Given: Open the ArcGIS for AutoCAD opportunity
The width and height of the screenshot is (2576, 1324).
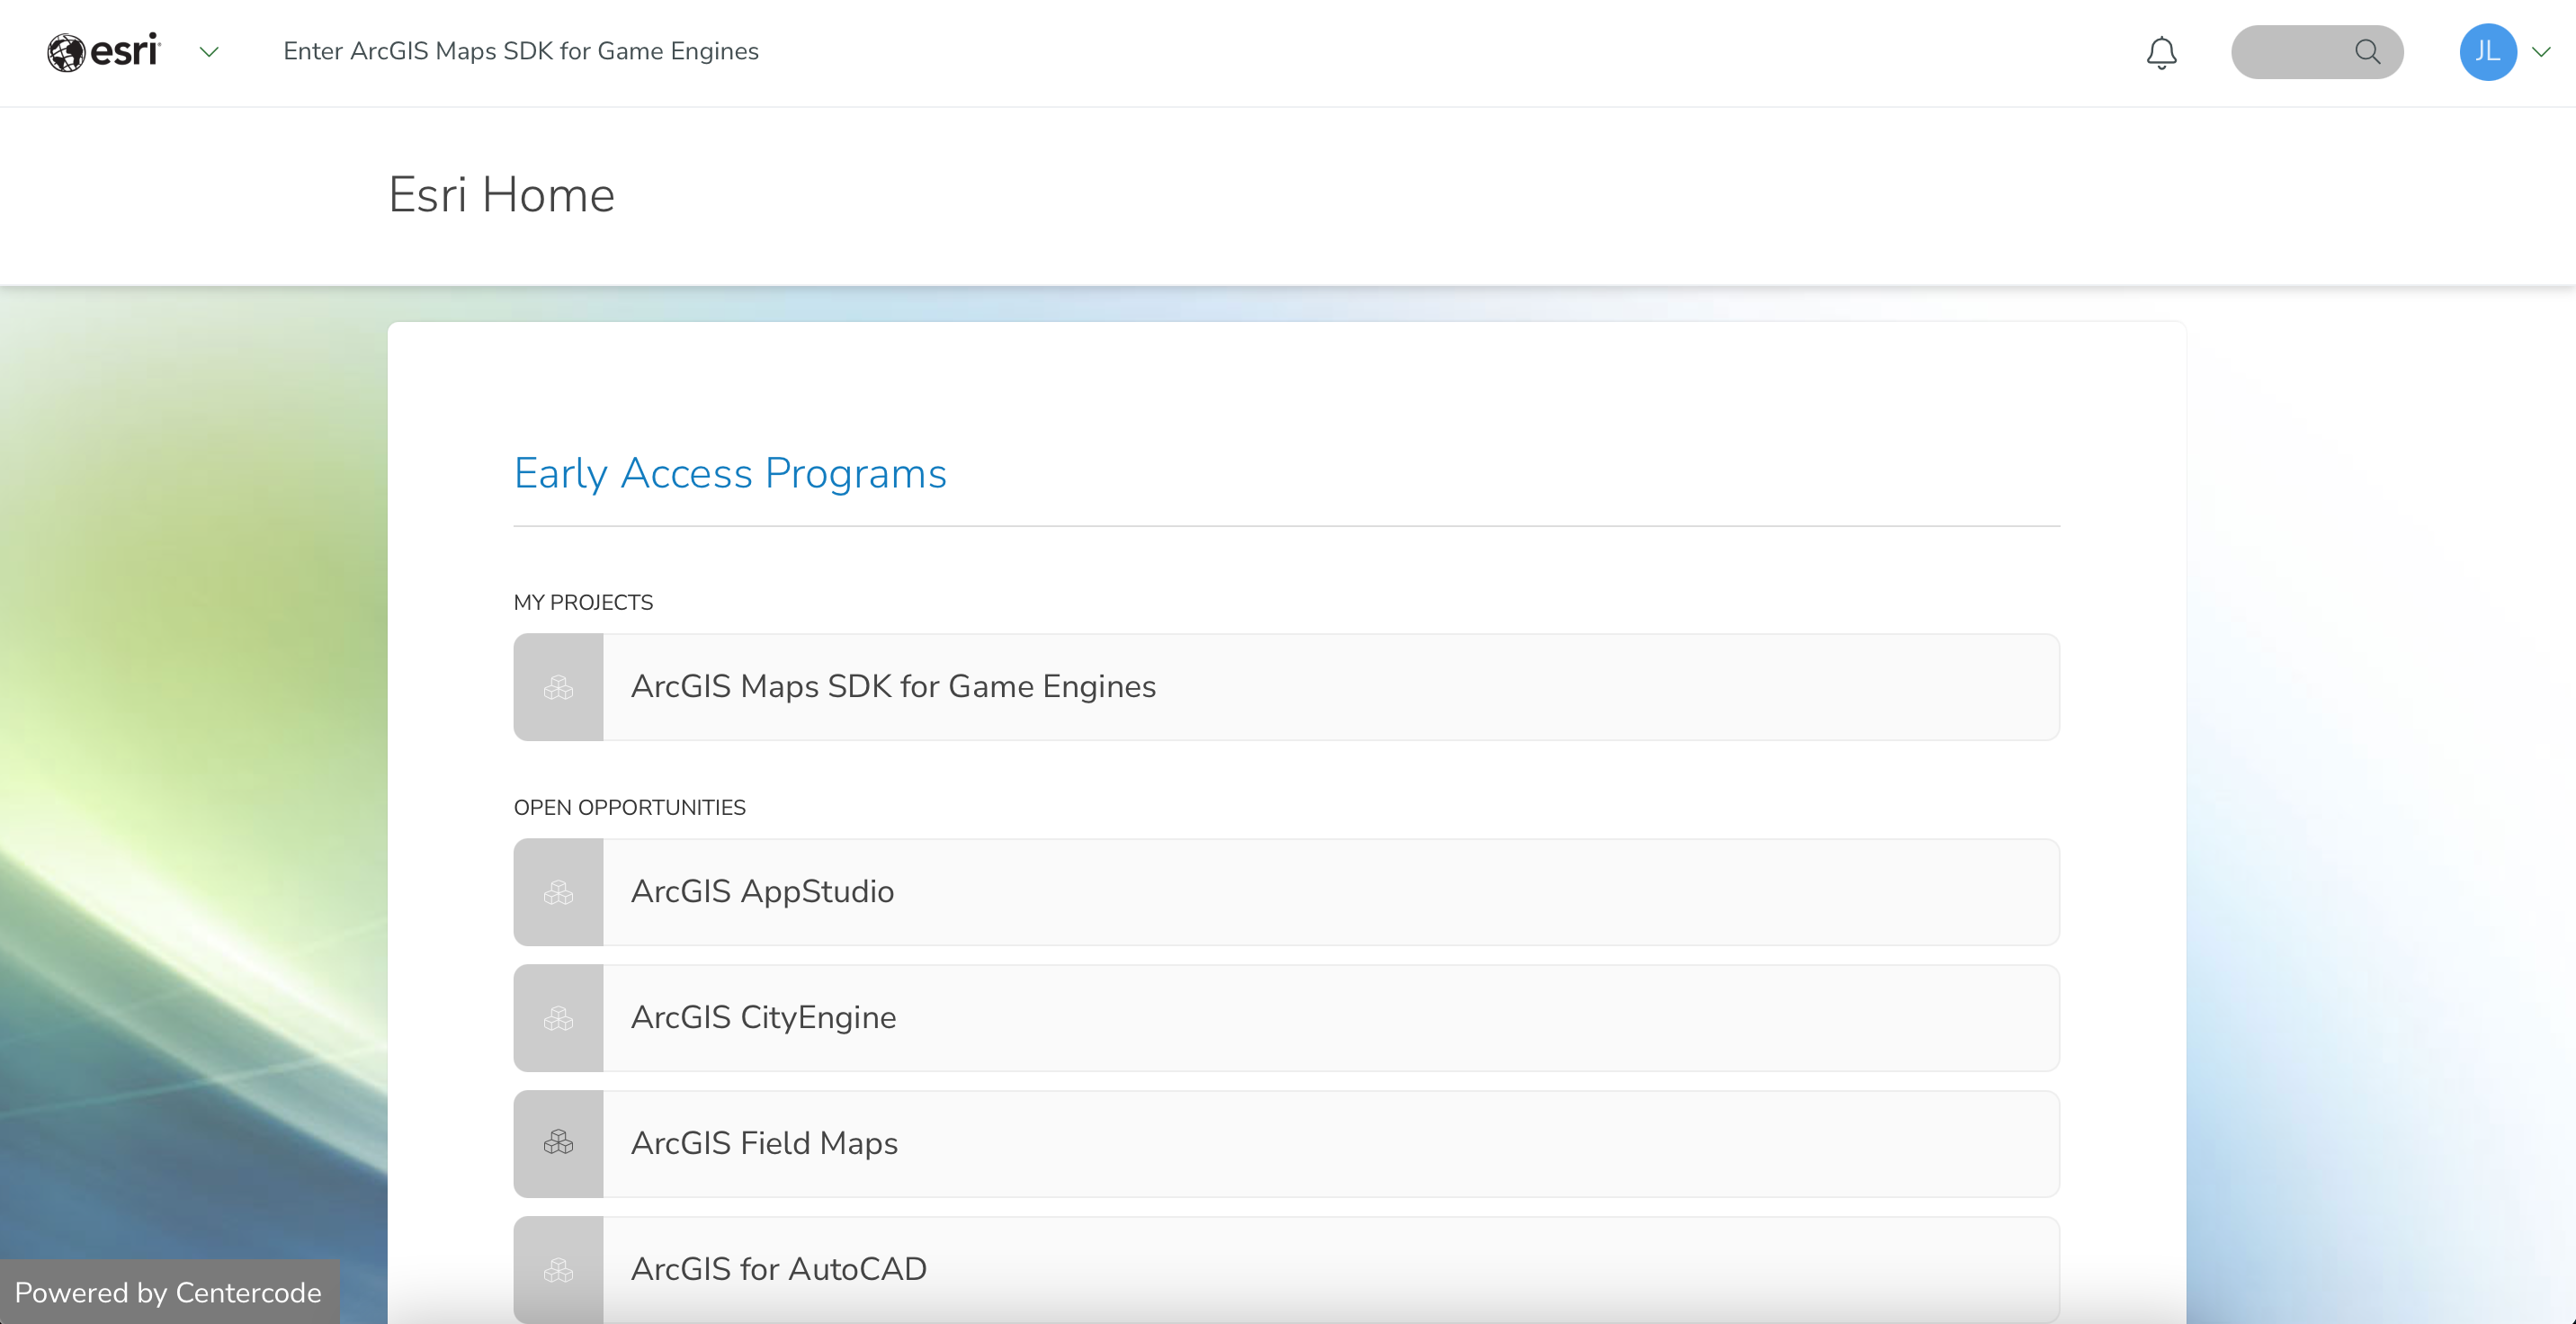Looking at the screenshot, I should pos(1286,1270).
